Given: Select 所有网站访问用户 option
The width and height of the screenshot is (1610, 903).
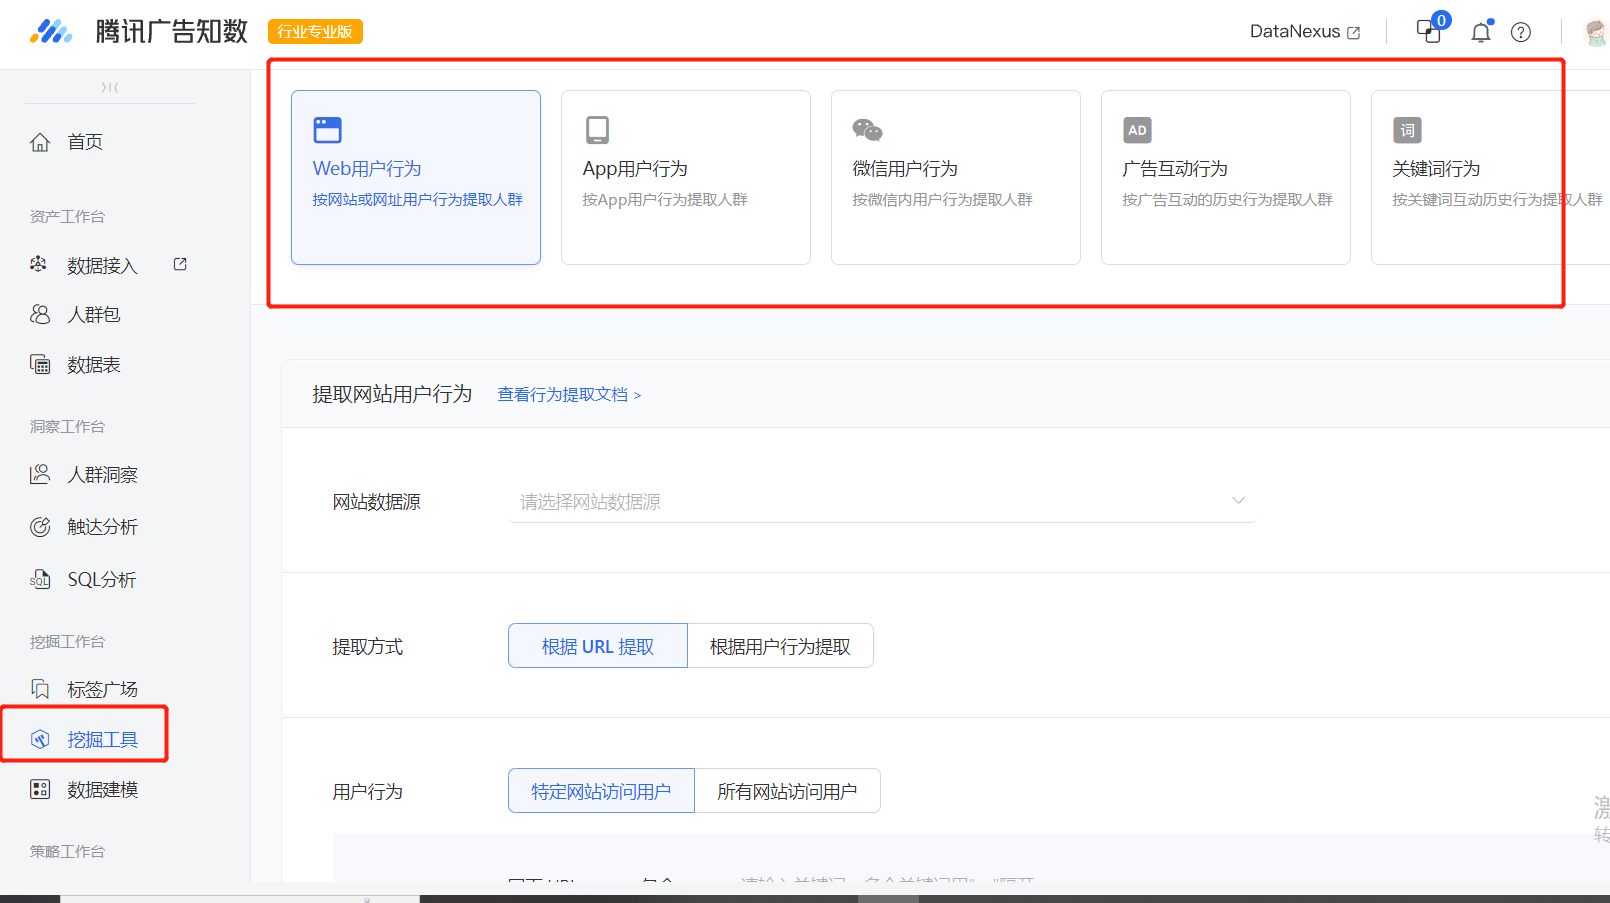Looking at the screenshot, I should (787, 791).
